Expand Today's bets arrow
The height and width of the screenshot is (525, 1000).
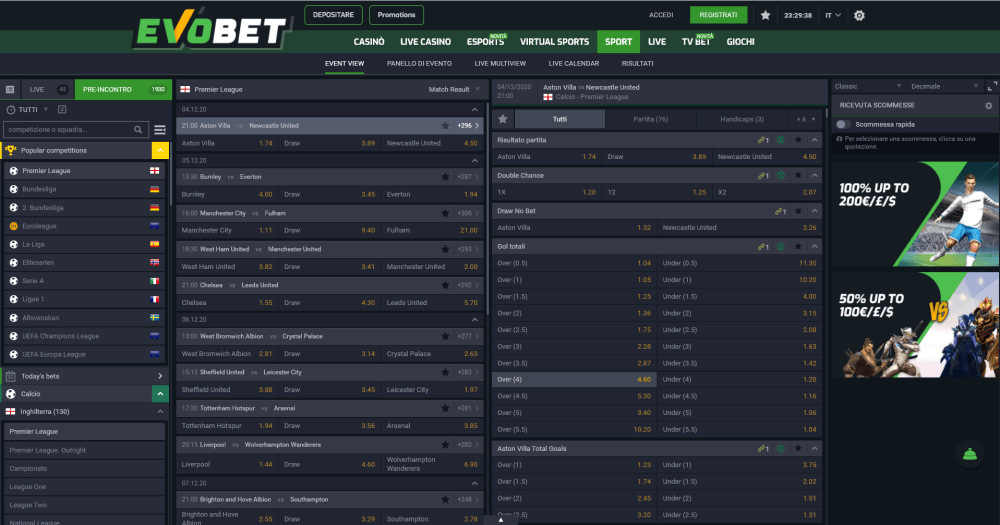point(160,376)
